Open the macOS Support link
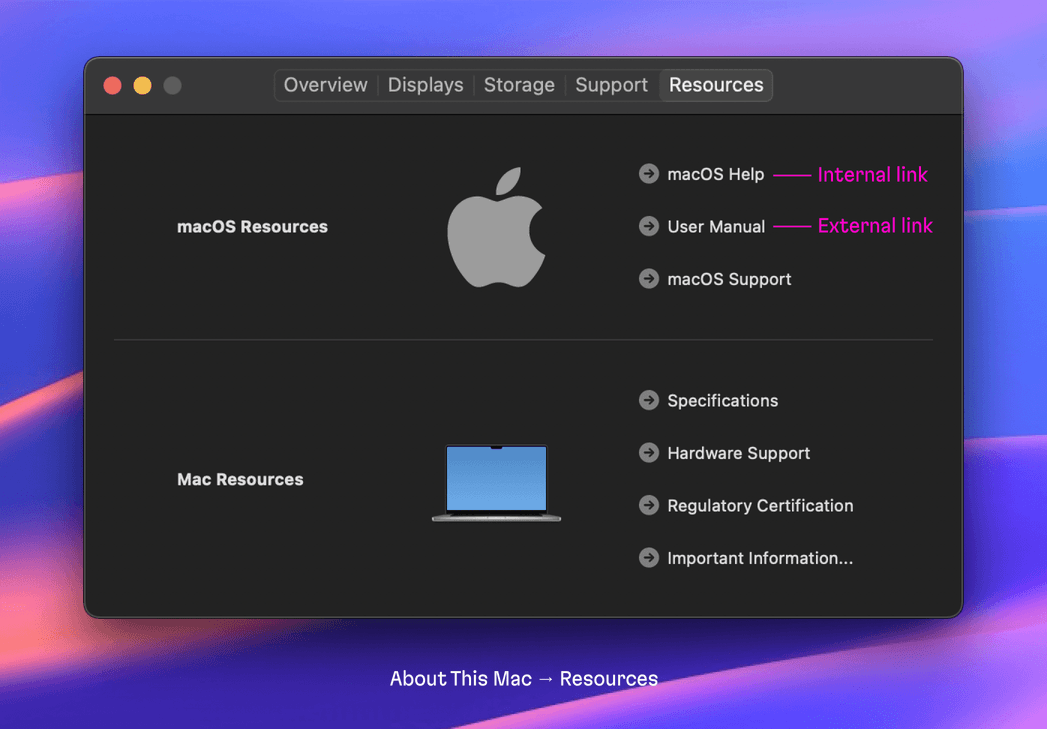Image resolution: width=1047 pixels, height=729 pixels. click(x=729, y=279)
